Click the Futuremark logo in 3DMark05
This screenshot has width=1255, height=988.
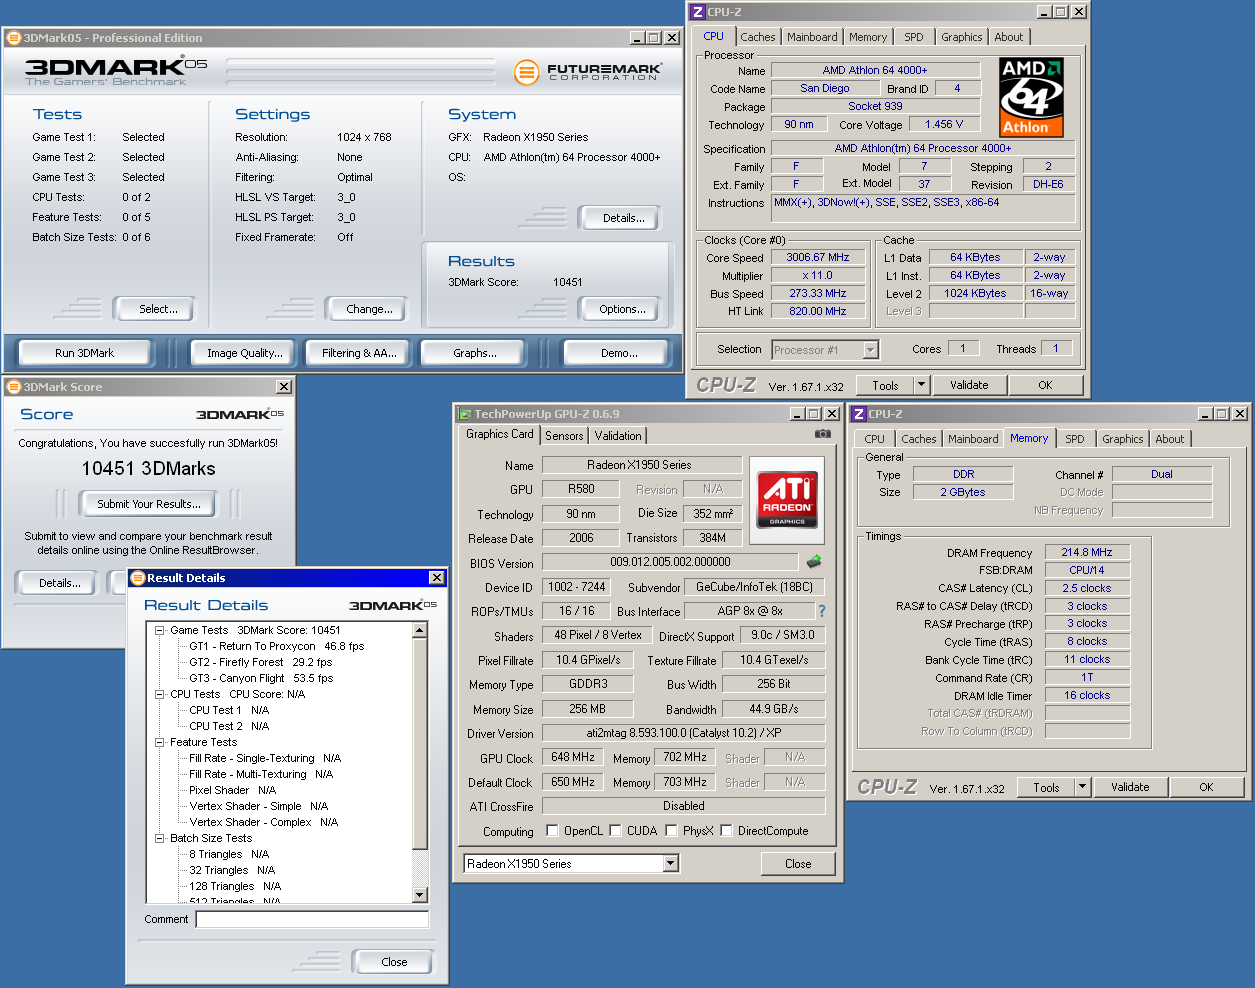coord(587,72)
